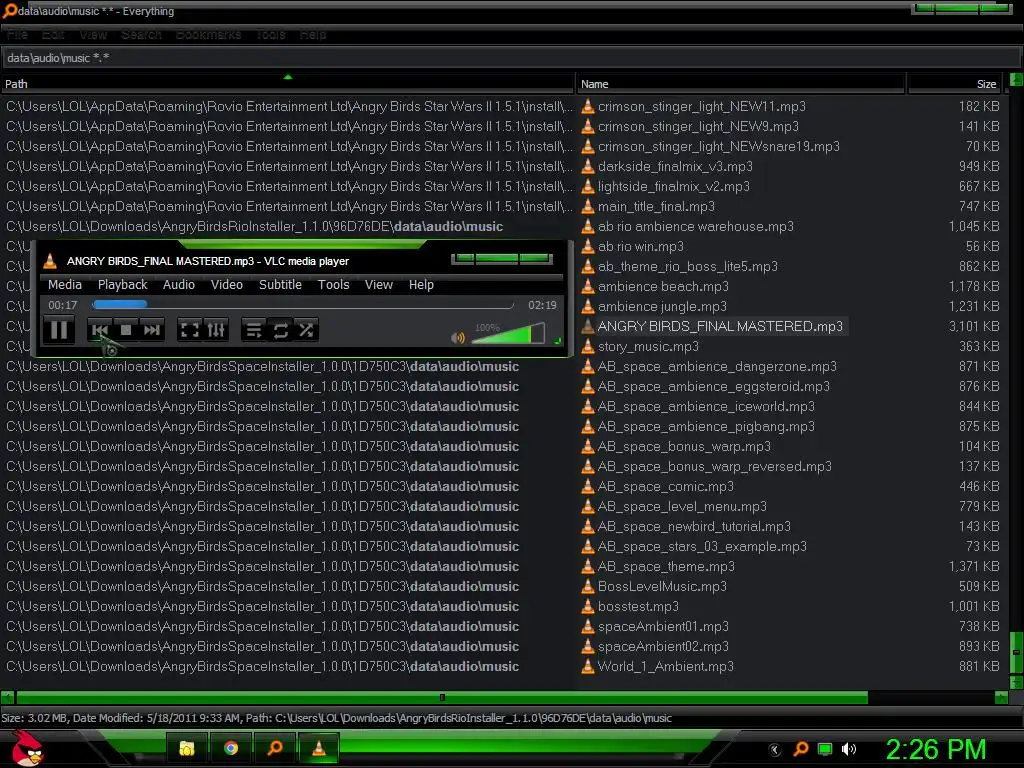Screen dimensions: 1024x768
Task: Select darkside_finalmix_v3.mp3 file icon
Action: coord(588,167)
